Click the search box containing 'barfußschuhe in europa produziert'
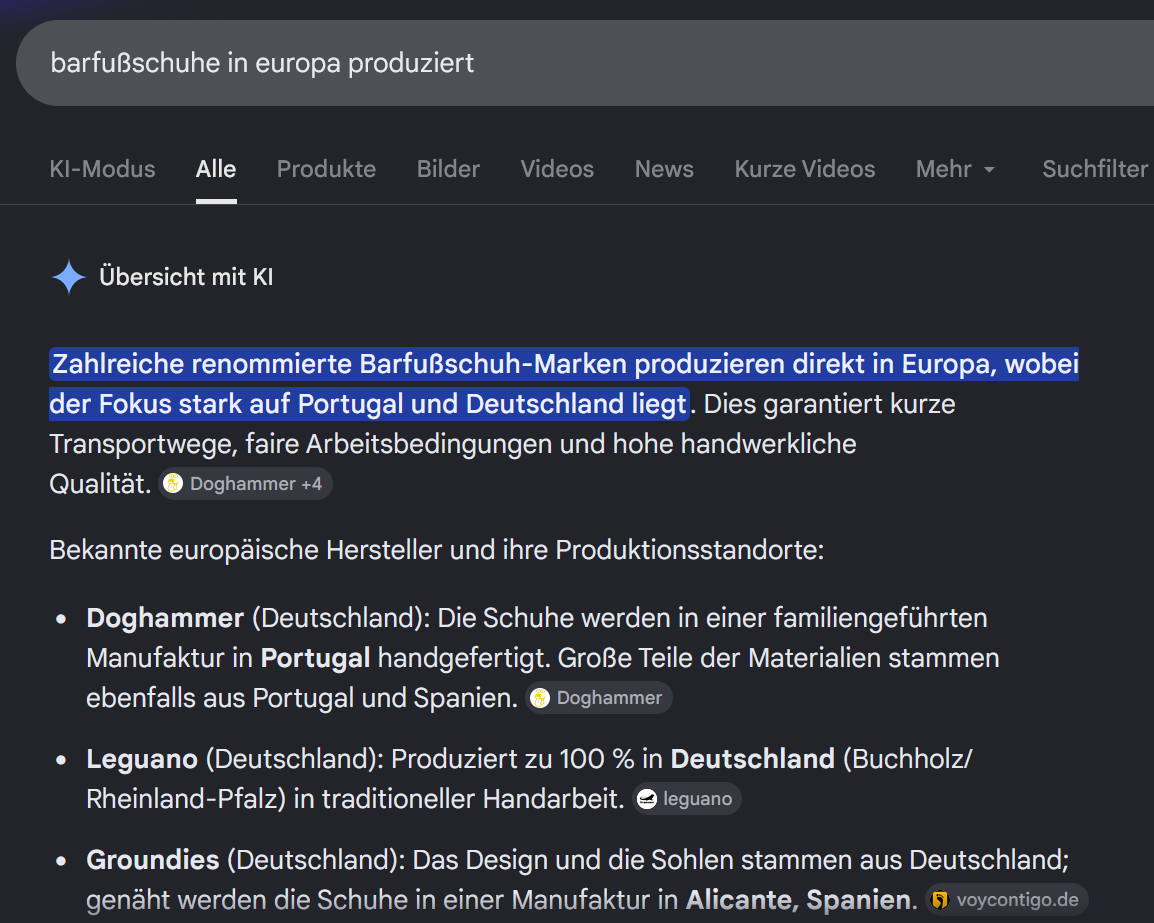 coord(585,63)
